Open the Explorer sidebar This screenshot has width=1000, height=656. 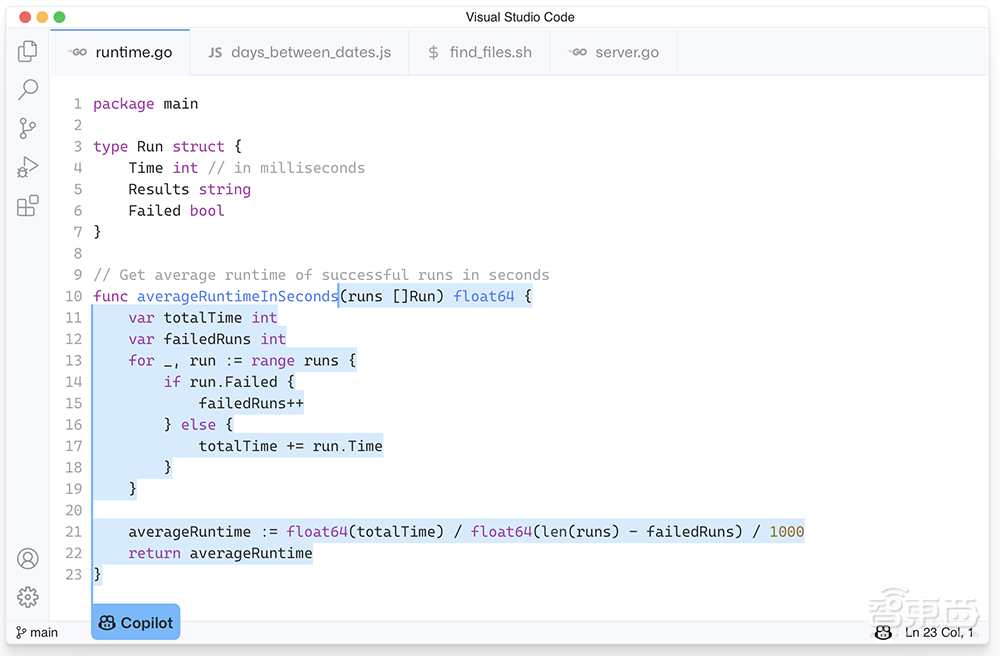pyautogui.click(x=27, y=50)
